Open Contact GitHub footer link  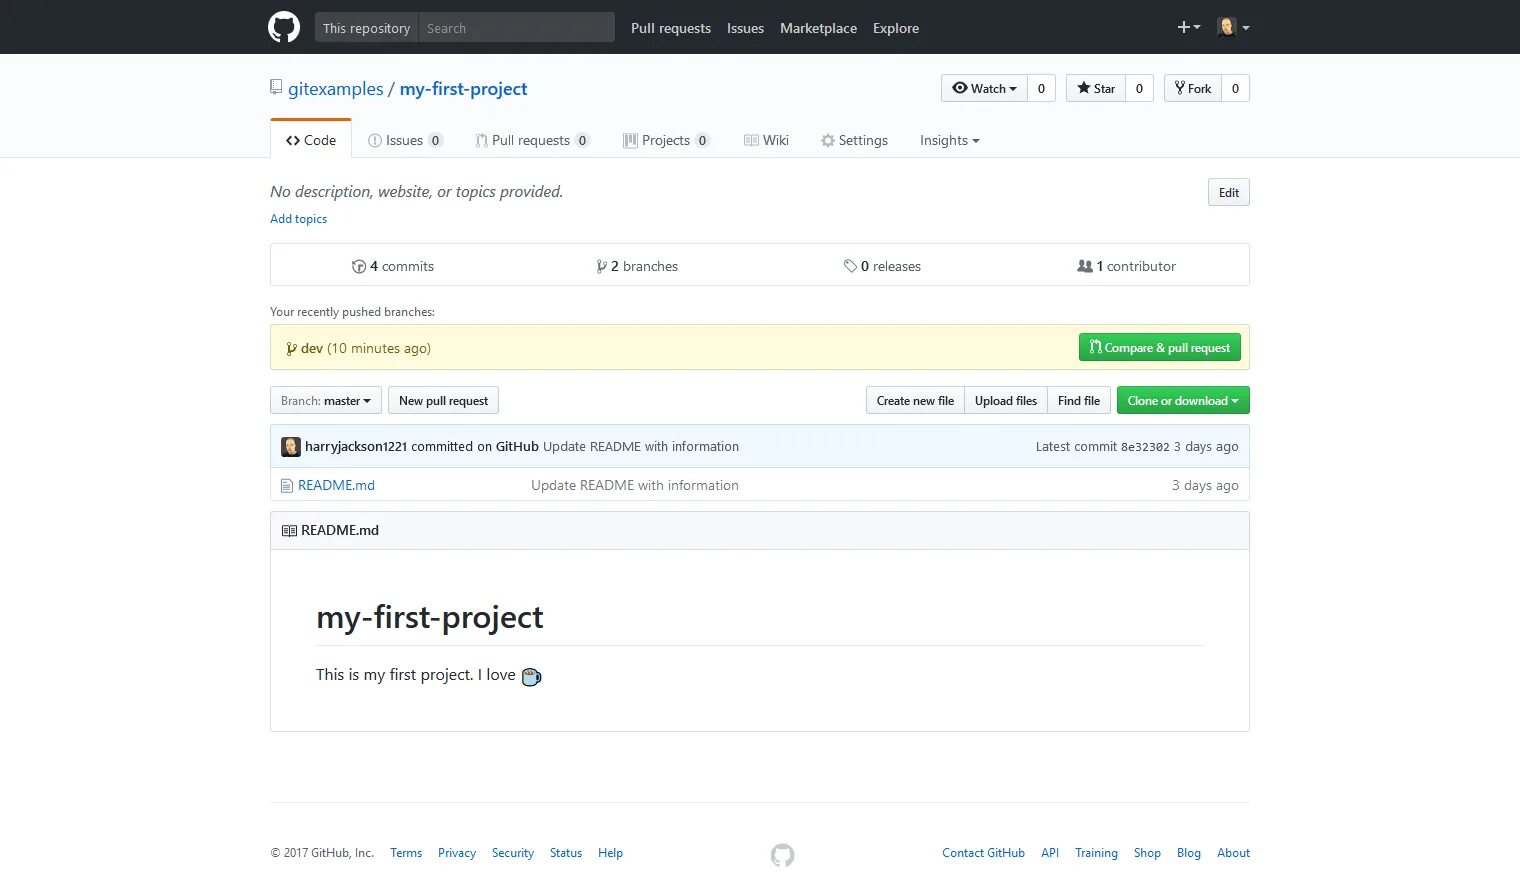(x=983, y=853)
